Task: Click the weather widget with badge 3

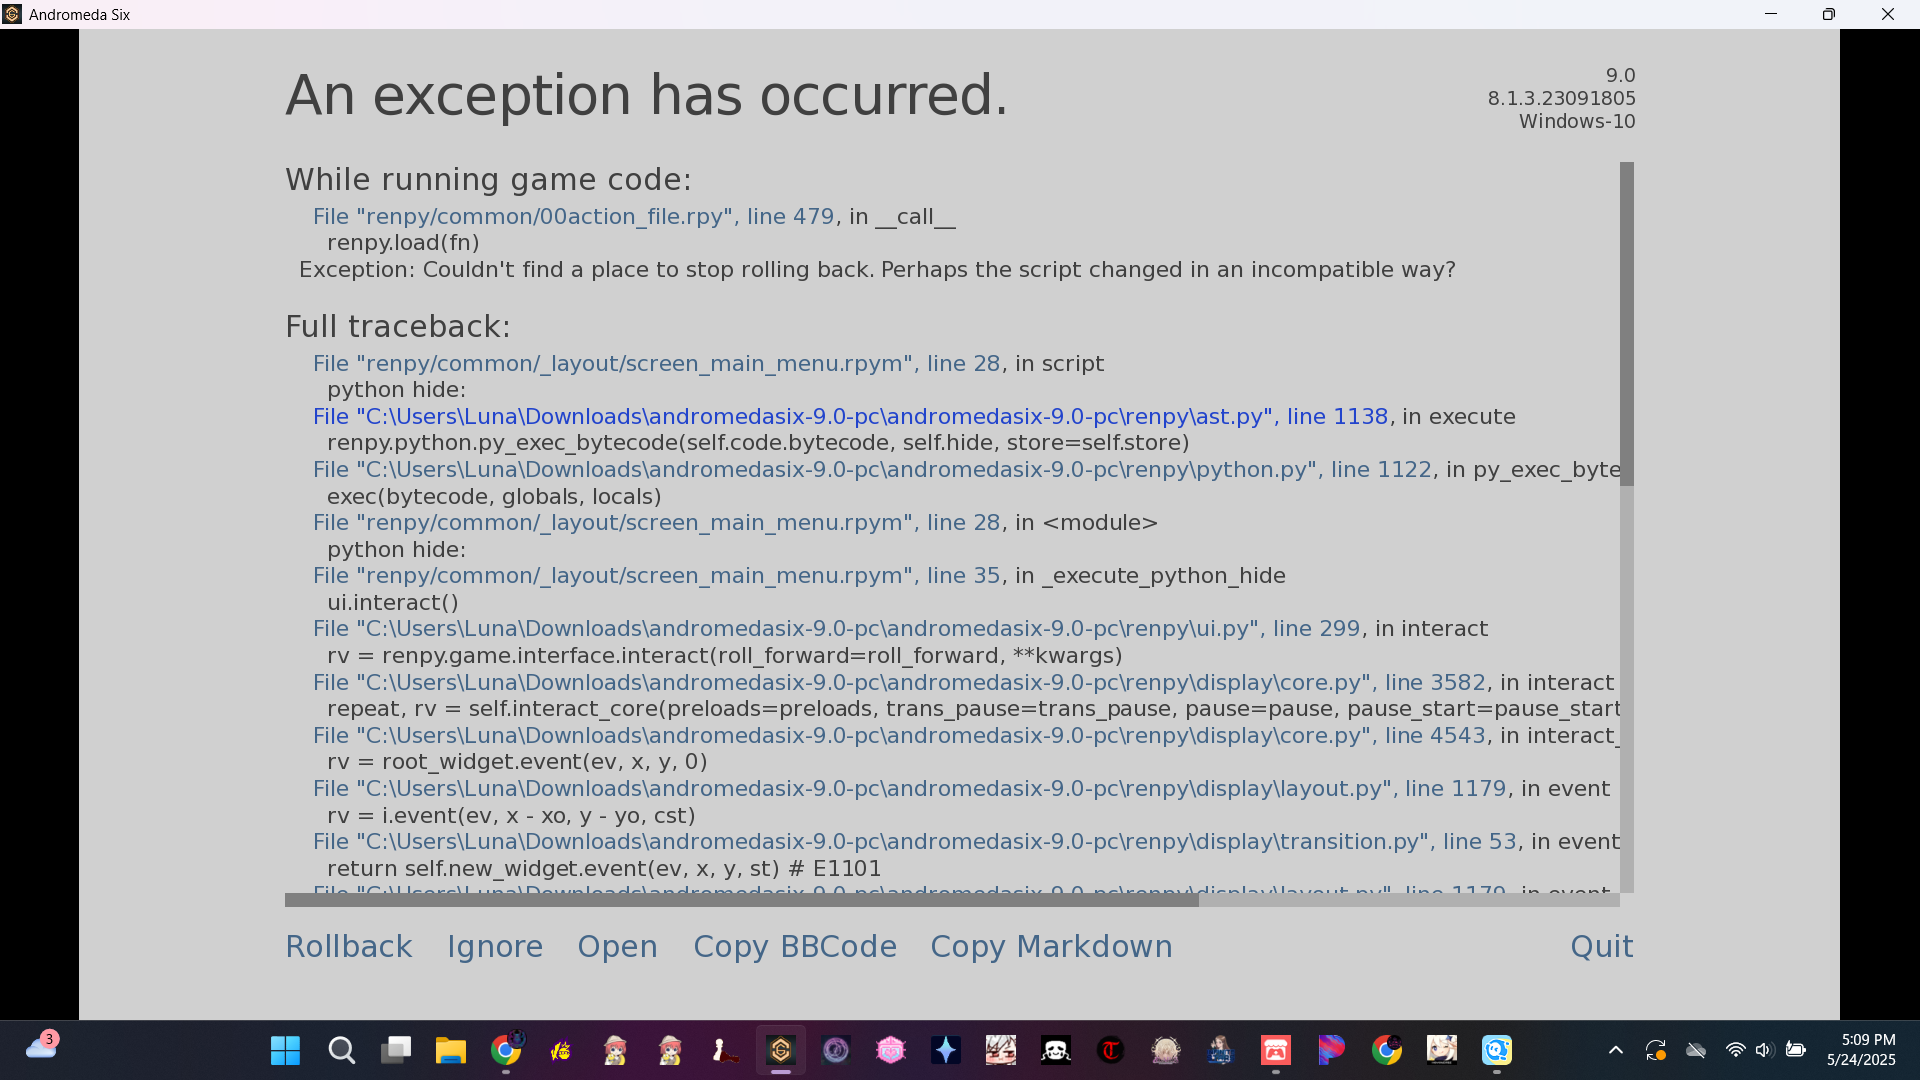Action: tap(42, 1046)
